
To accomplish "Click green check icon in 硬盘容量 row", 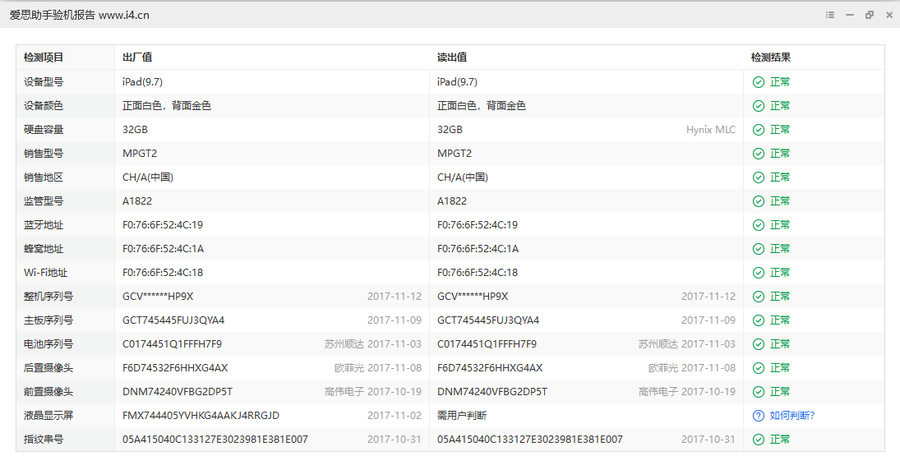I will point(758,130).
